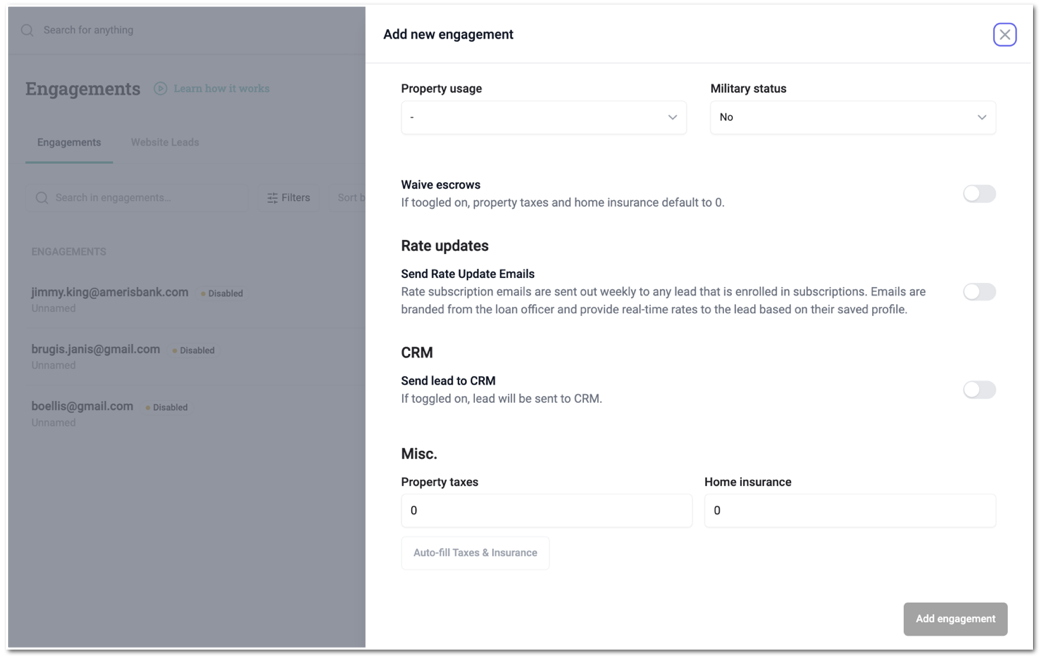Click the Property taxes input field
Screen dimensions: 1042x660
click(546, 510)
